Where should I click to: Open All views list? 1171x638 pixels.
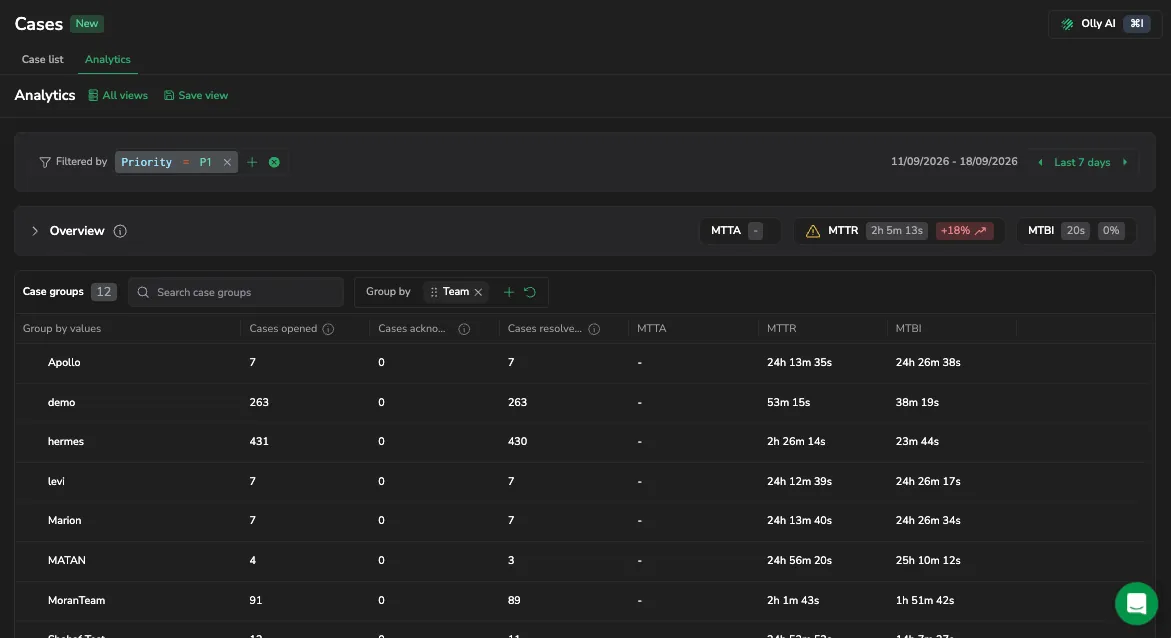[118, 96]
